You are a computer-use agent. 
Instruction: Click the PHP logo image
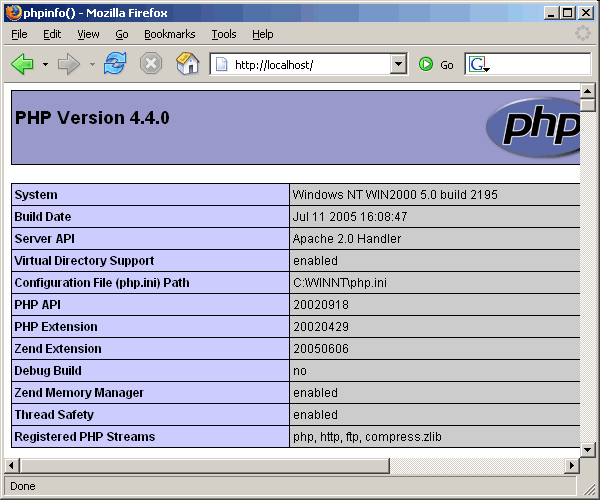click(x=533, y=127)
